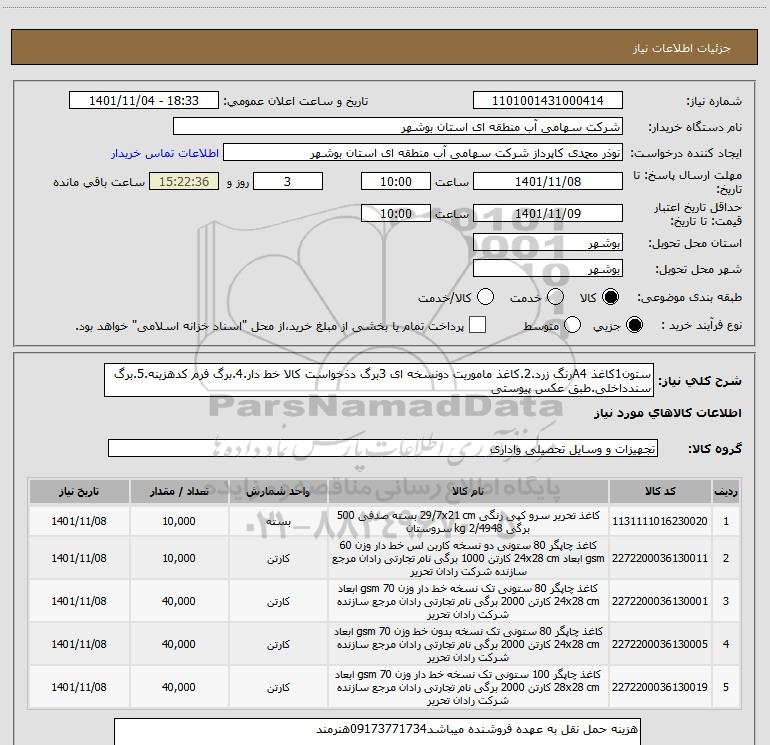Click the row 1 product name کاغذ تحریر سرو
770x745 pixels.
pyautogui.click(x=468, y=522)
